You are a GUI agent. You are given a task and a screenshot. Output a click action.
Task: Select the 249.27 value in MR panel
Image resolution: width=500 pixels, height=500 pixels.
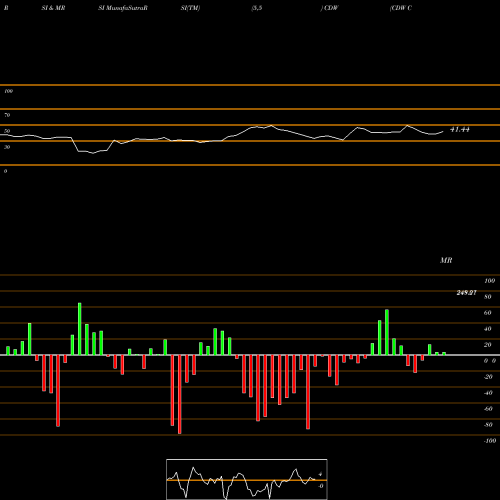pyautogui.click(x=466, y=293)
